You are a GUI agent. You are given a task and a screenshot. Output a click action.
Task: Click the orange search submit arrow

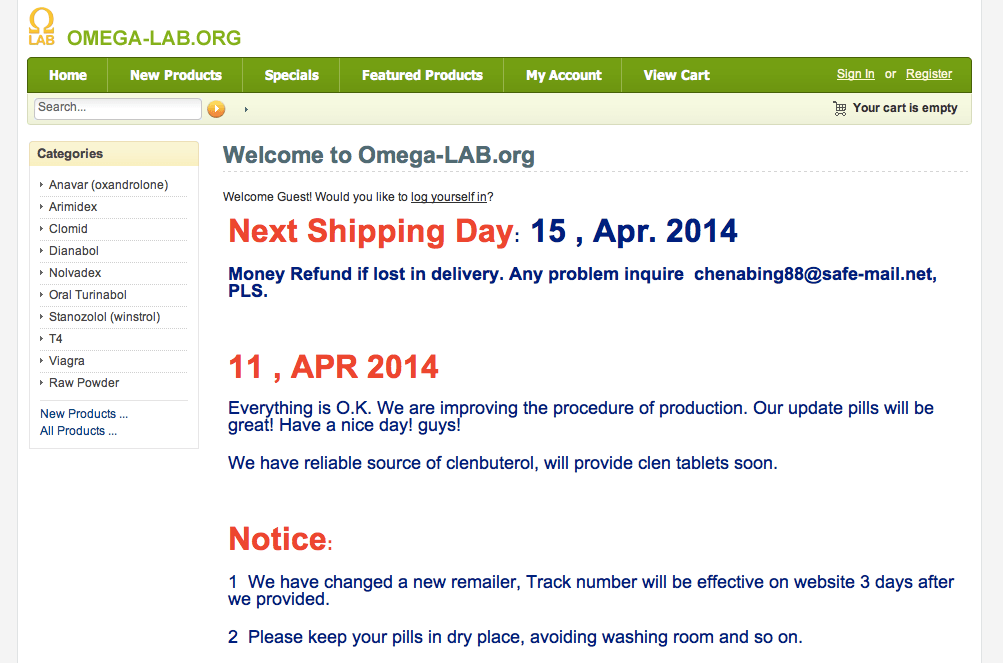pos(216,109)
